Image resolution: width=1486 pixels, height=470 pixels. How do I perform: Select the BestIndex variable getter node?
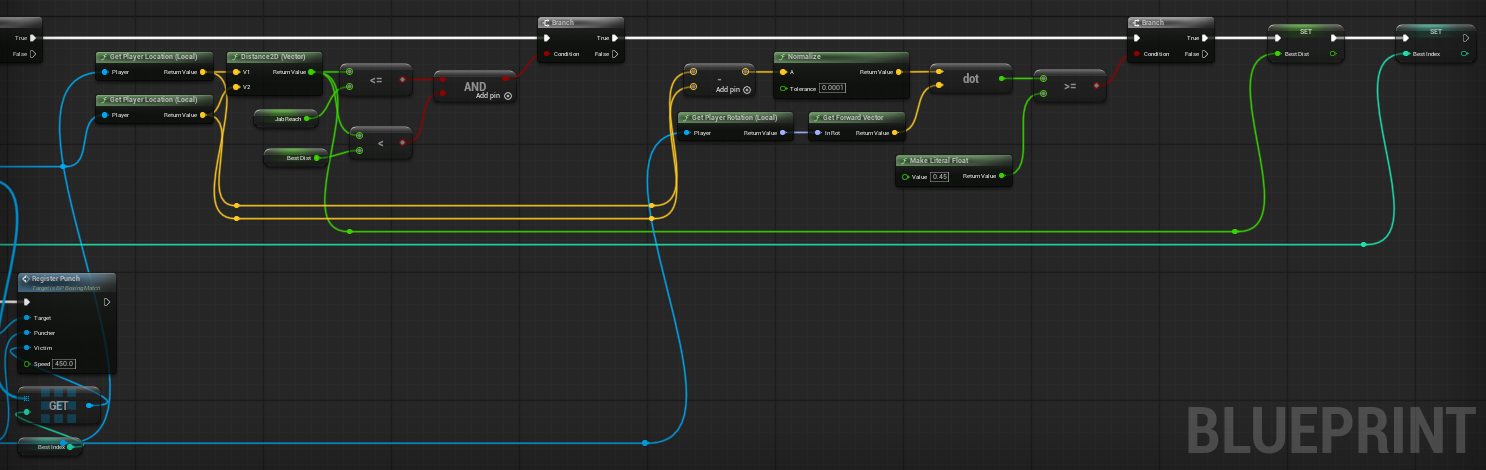[50, 446]
